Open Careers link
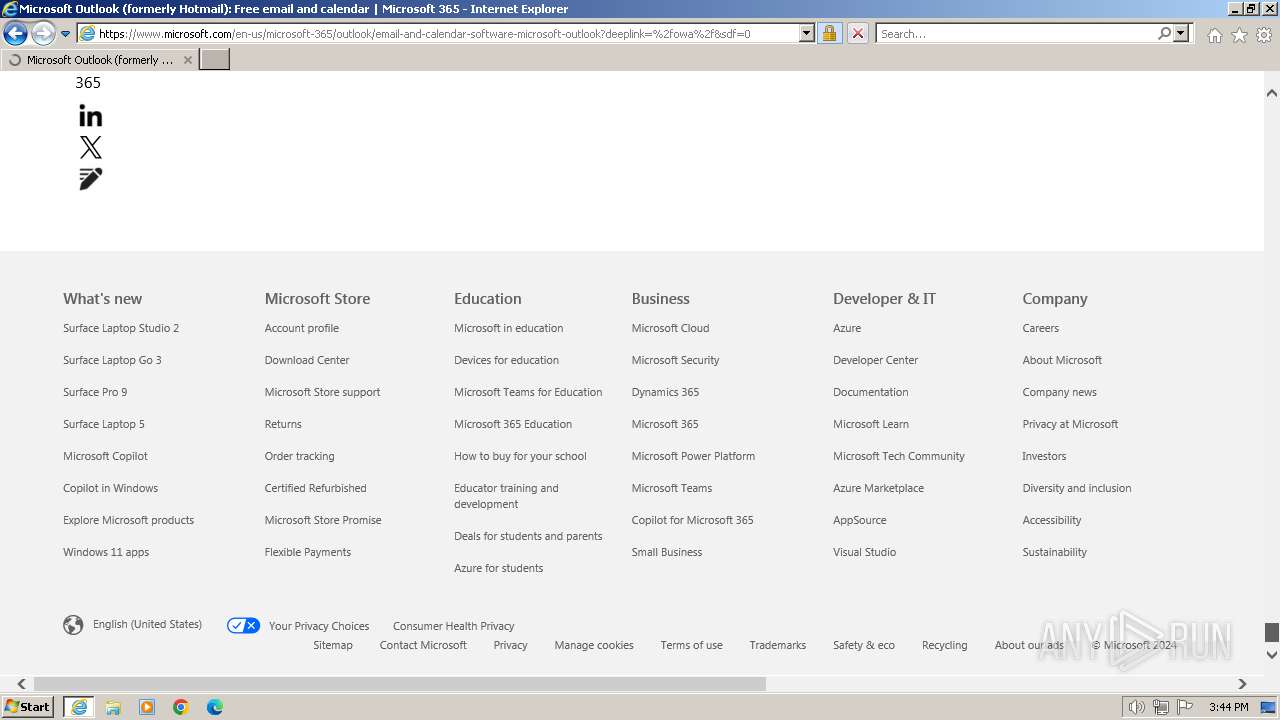The height and width of the screenshot is (720, 1280). click(x=1041, y=328)
